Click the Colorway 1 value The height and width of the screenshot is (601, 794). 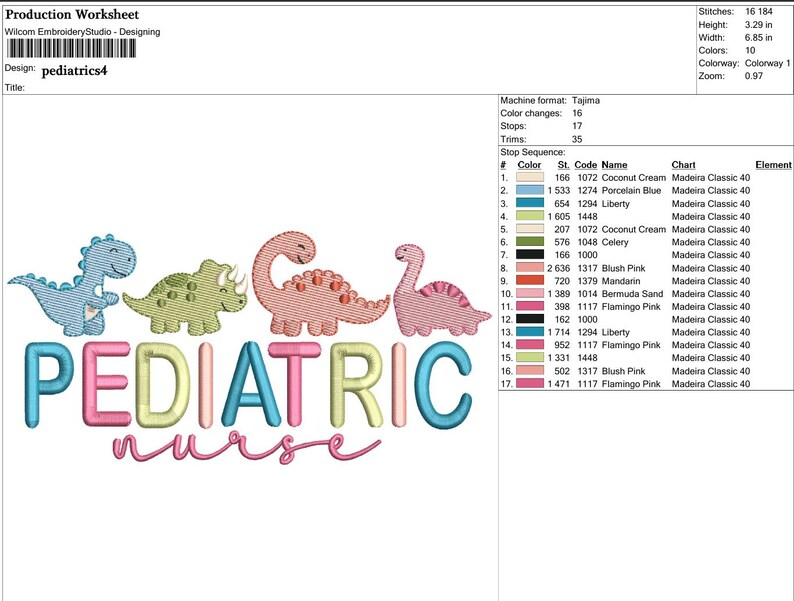click(x=768, y=63)
